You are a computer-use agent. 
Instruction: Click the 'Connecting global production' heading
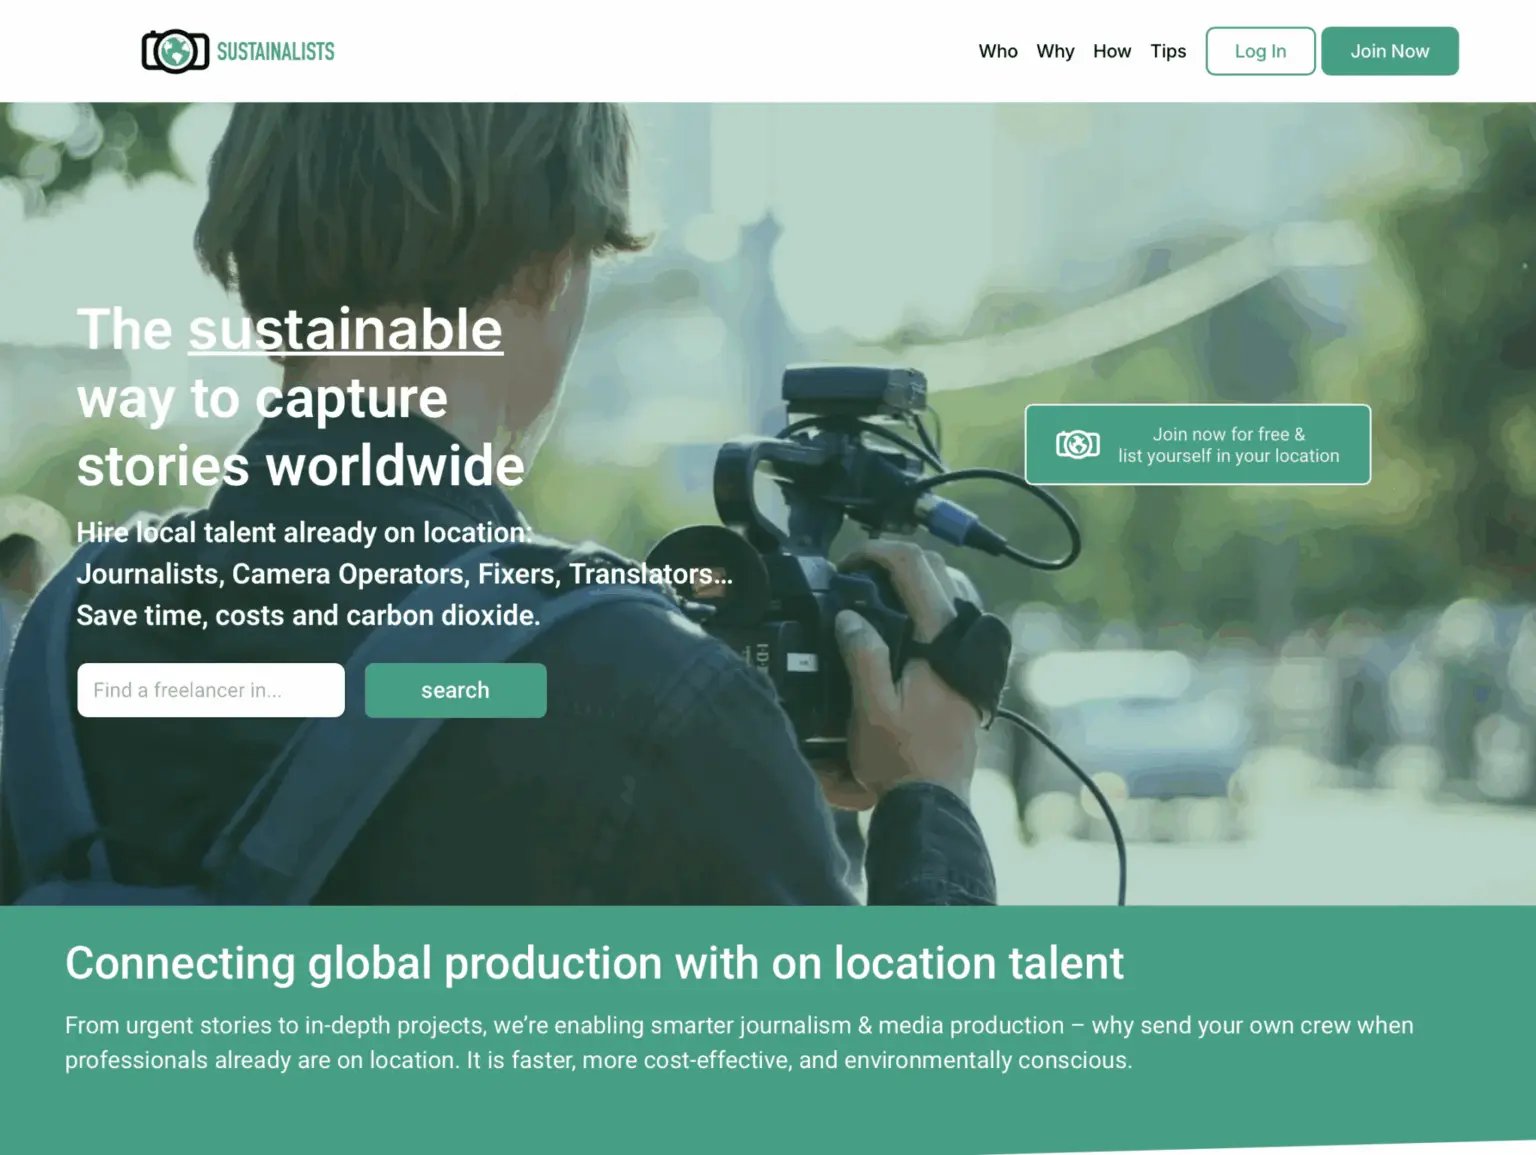[x=594, y=963]
